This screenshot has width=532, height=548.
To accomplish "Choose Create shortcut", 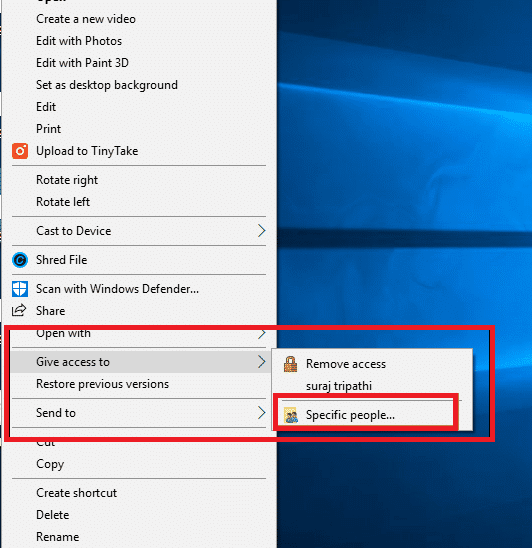I will pyautogui.click(x=77, y=493).
